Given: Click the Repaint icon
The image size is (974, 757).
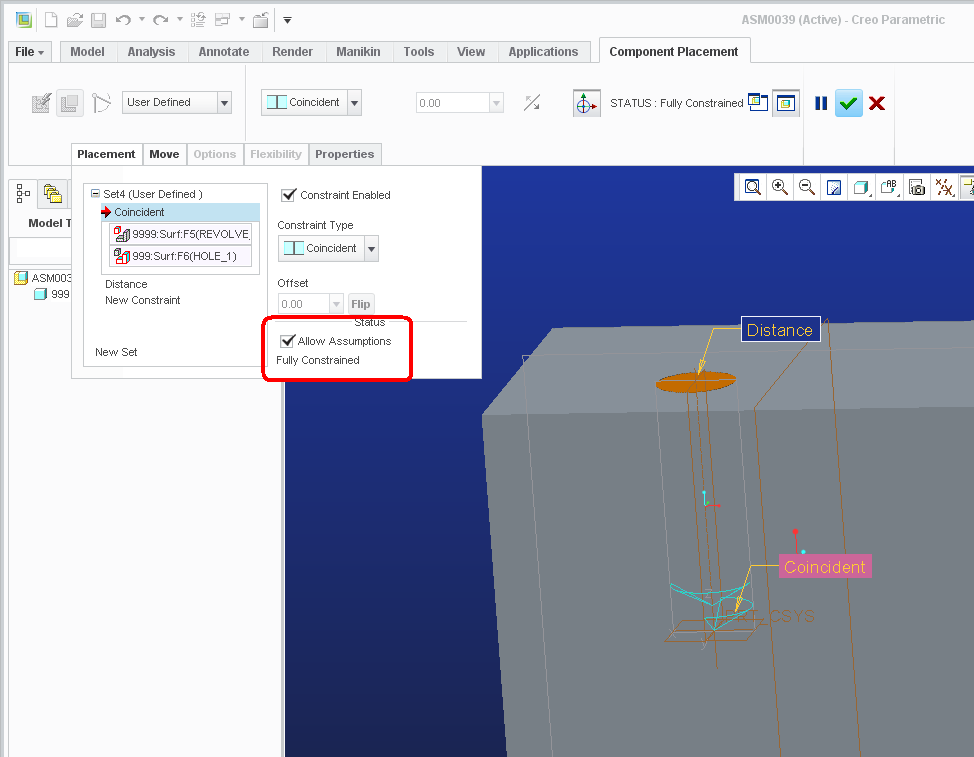Looking at the screenshot, I should pyautogui.click(x=834, y=187).
